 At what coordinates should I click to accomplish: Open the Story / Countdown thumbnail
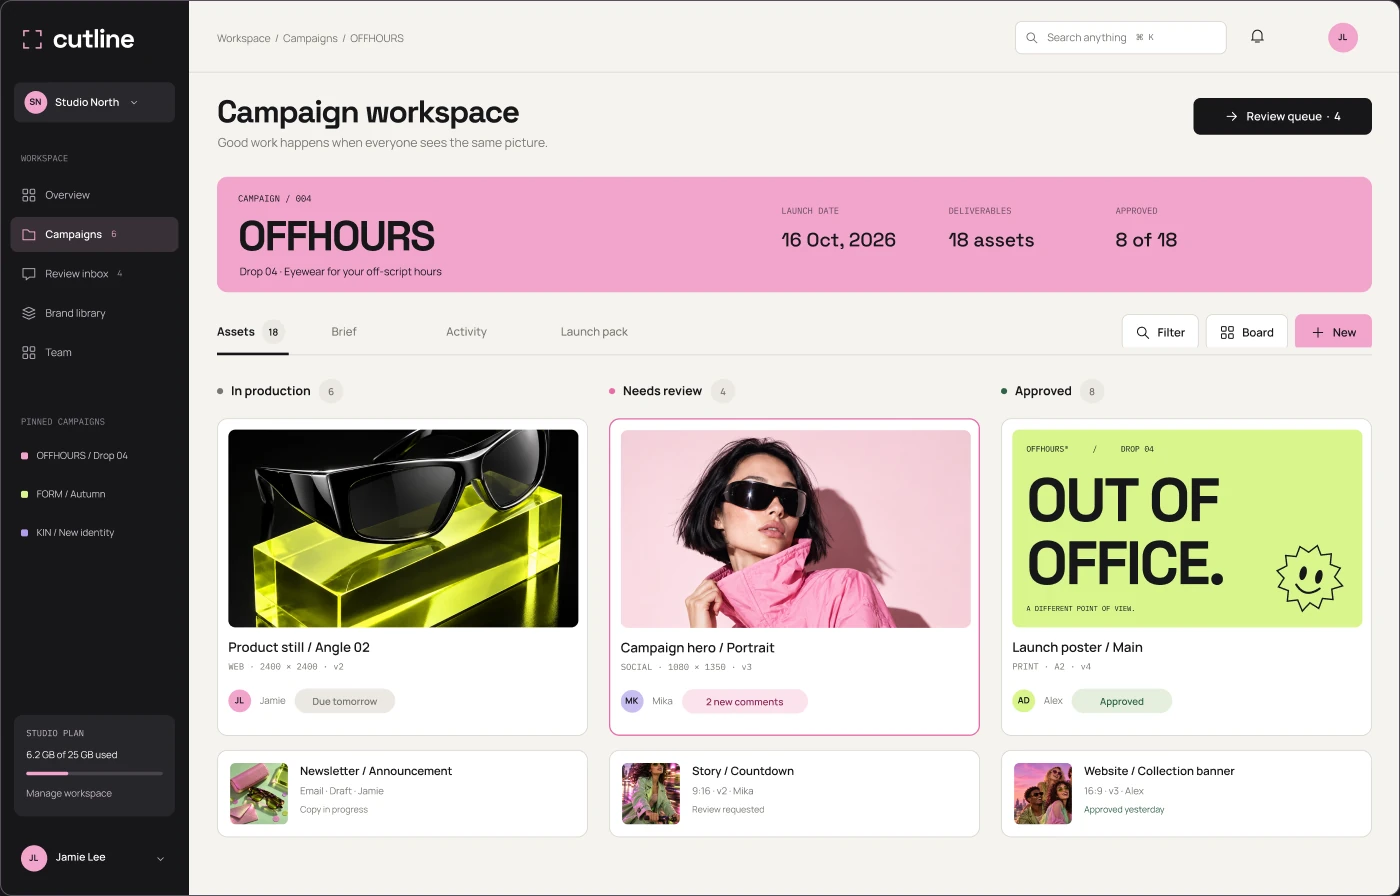pos(651,793)
